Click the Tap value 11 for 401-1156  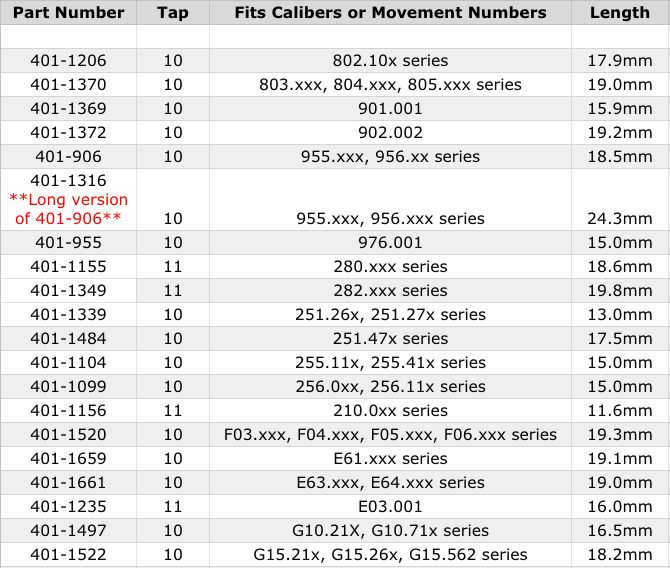[x=172, y=410]
